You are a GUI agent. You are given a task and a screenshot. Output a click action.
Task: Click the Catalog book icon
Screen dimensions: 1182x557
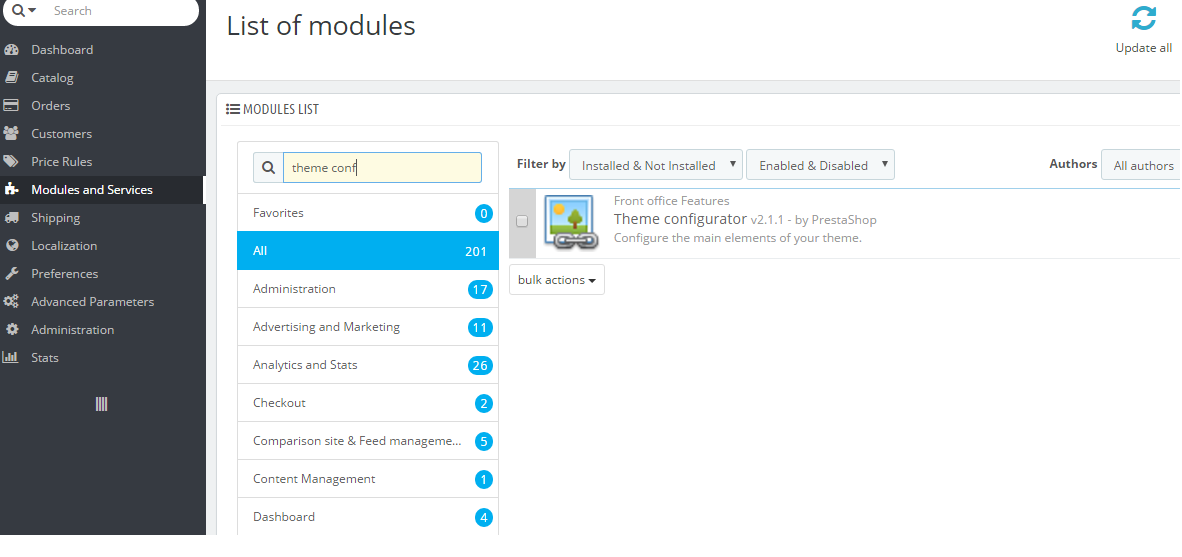(12, 78)
